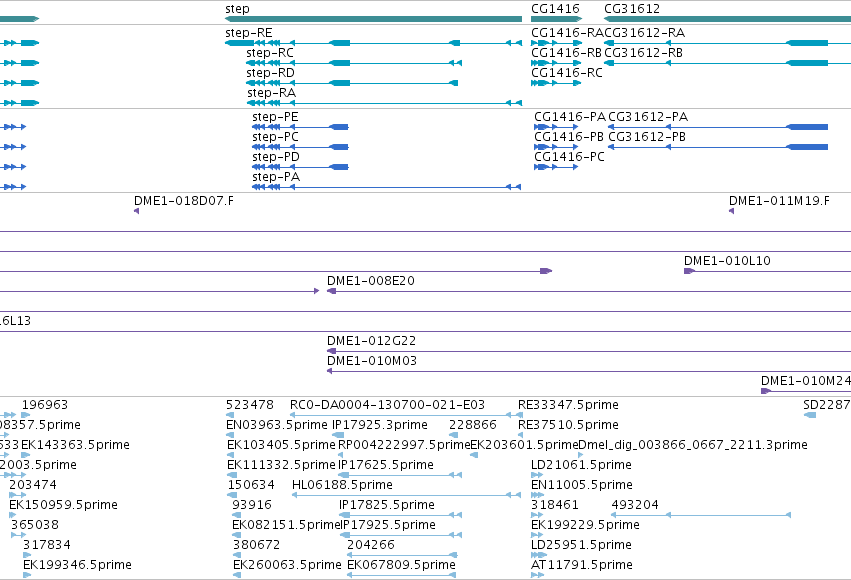
Task: Click the IP17925.3prime EST label
Action: tap(380, 425)
